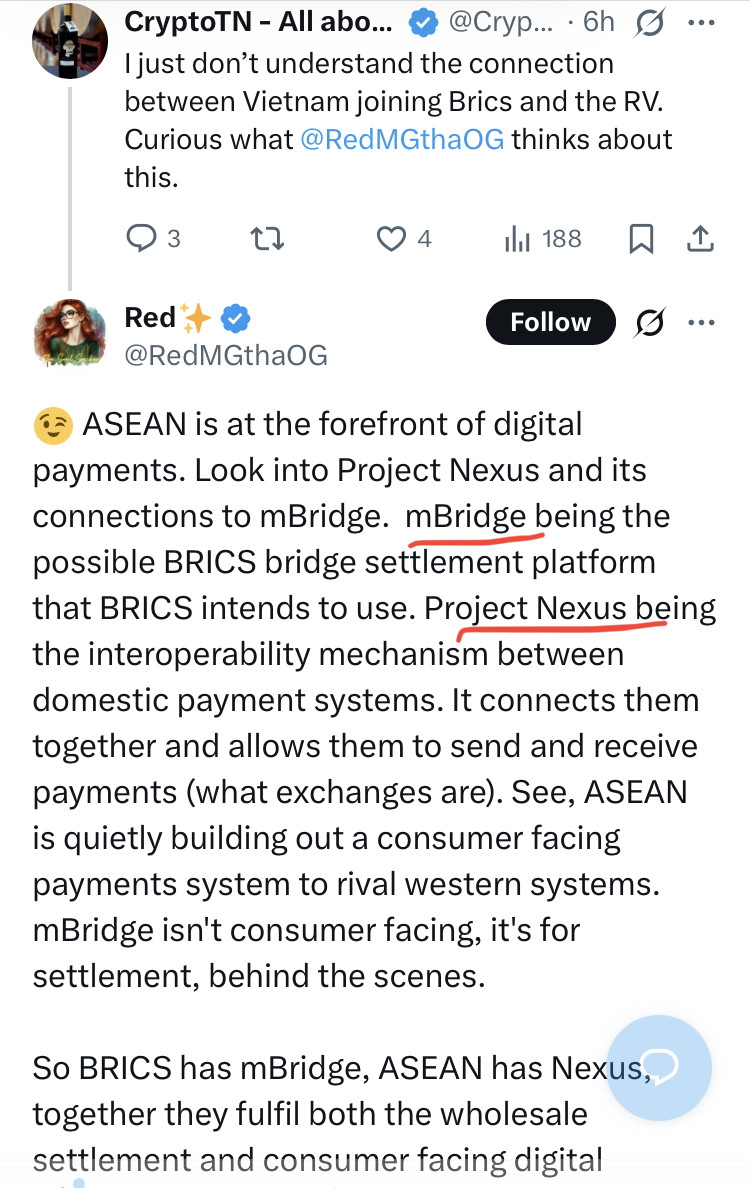Open the 6h timestamp on CryptoTN's tweet

pos(599,21)
